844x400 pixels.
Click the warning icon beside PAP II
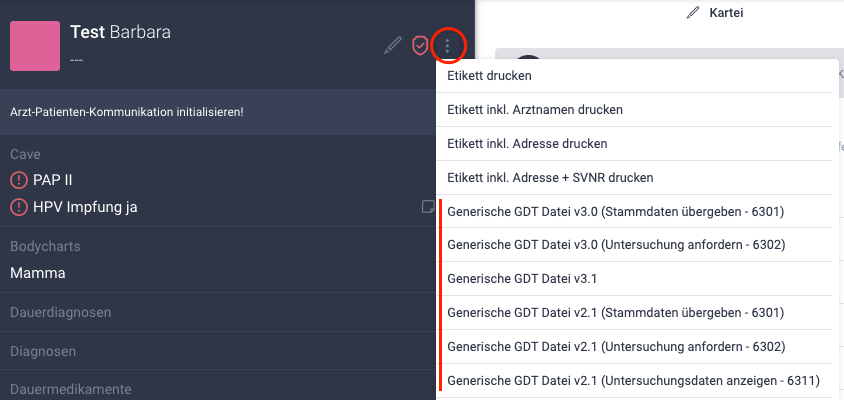click(x=19, y=180)
